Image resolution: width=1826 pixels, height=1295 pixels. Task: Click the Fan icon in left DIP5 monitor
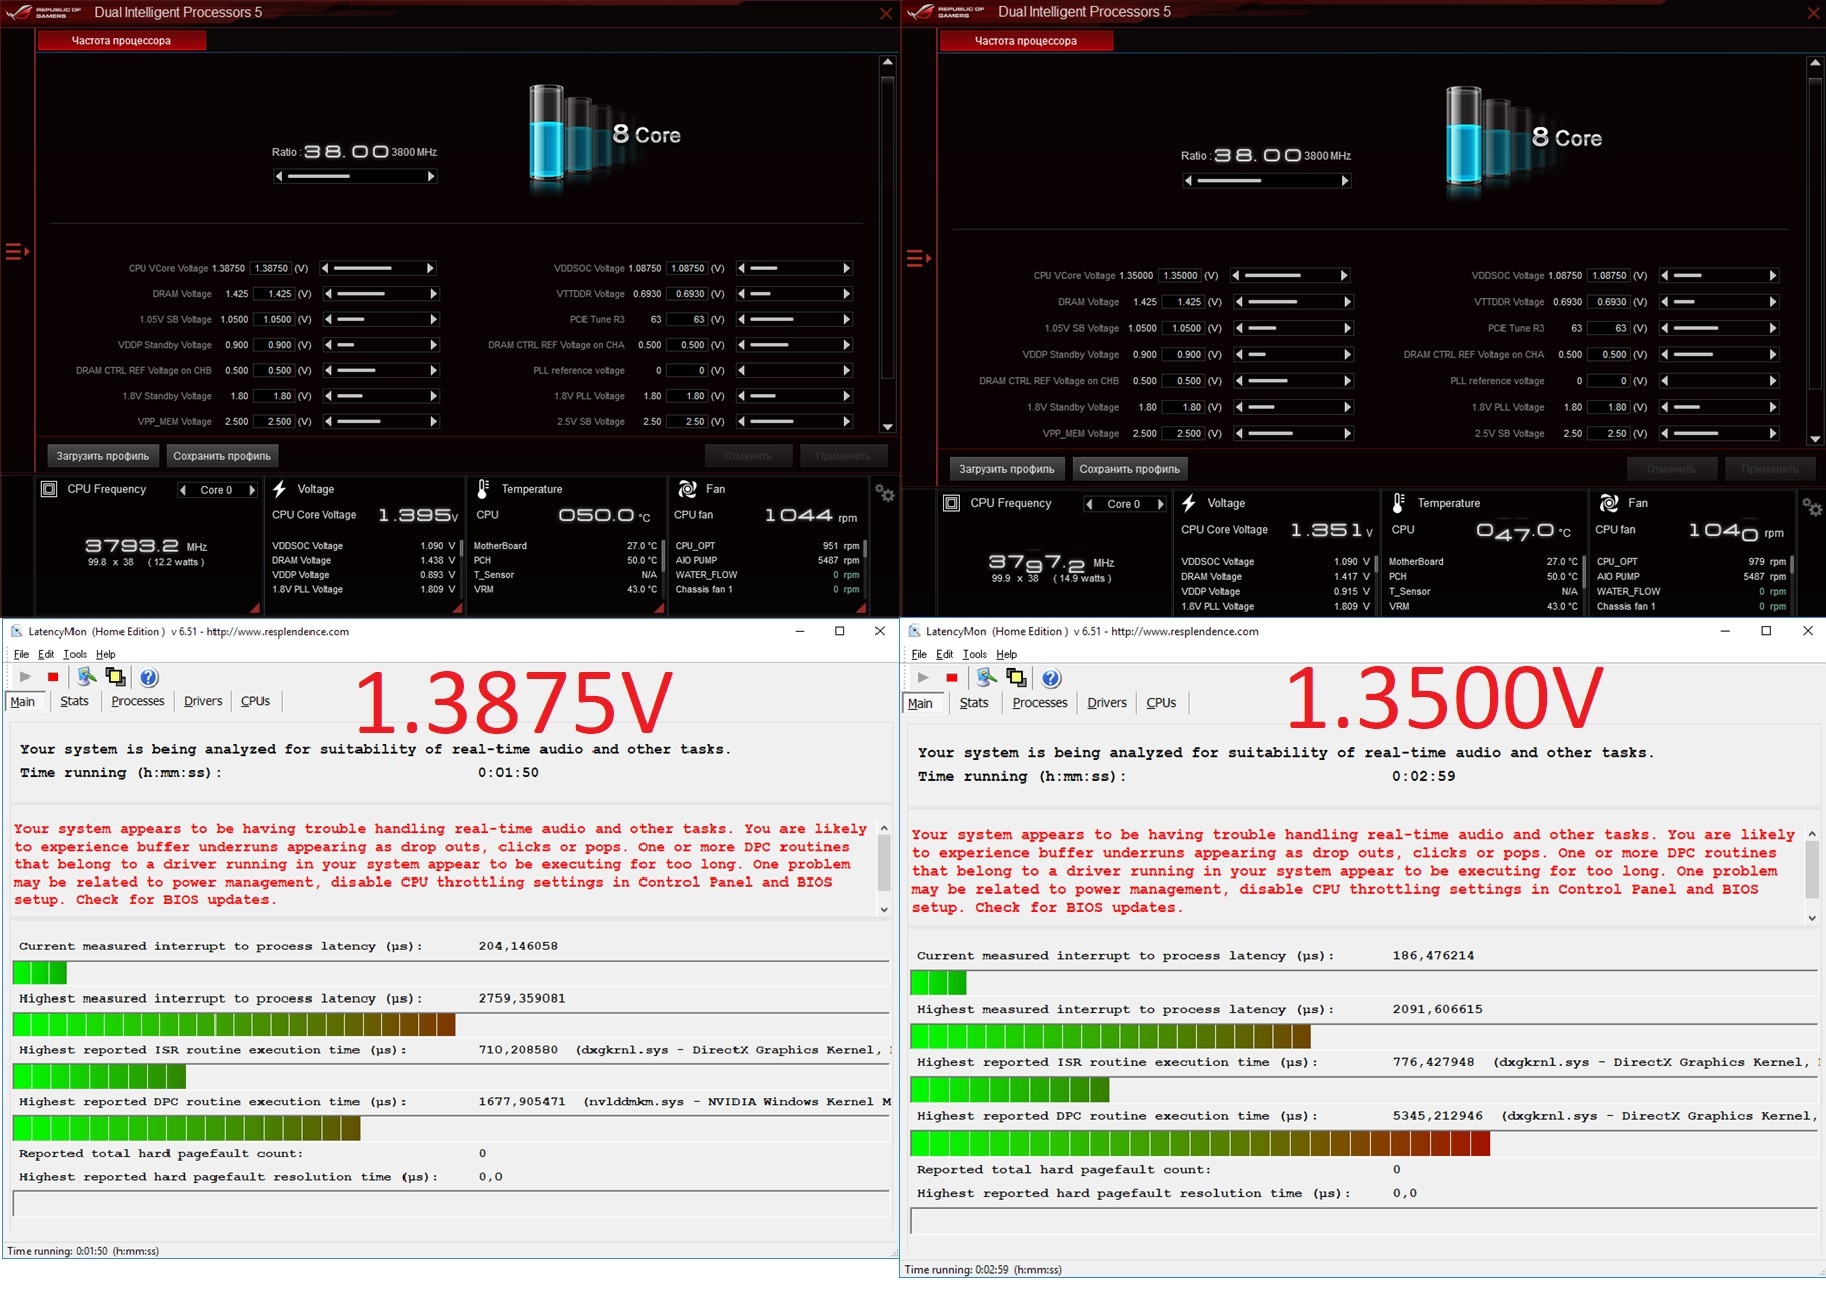coord(688,489)
